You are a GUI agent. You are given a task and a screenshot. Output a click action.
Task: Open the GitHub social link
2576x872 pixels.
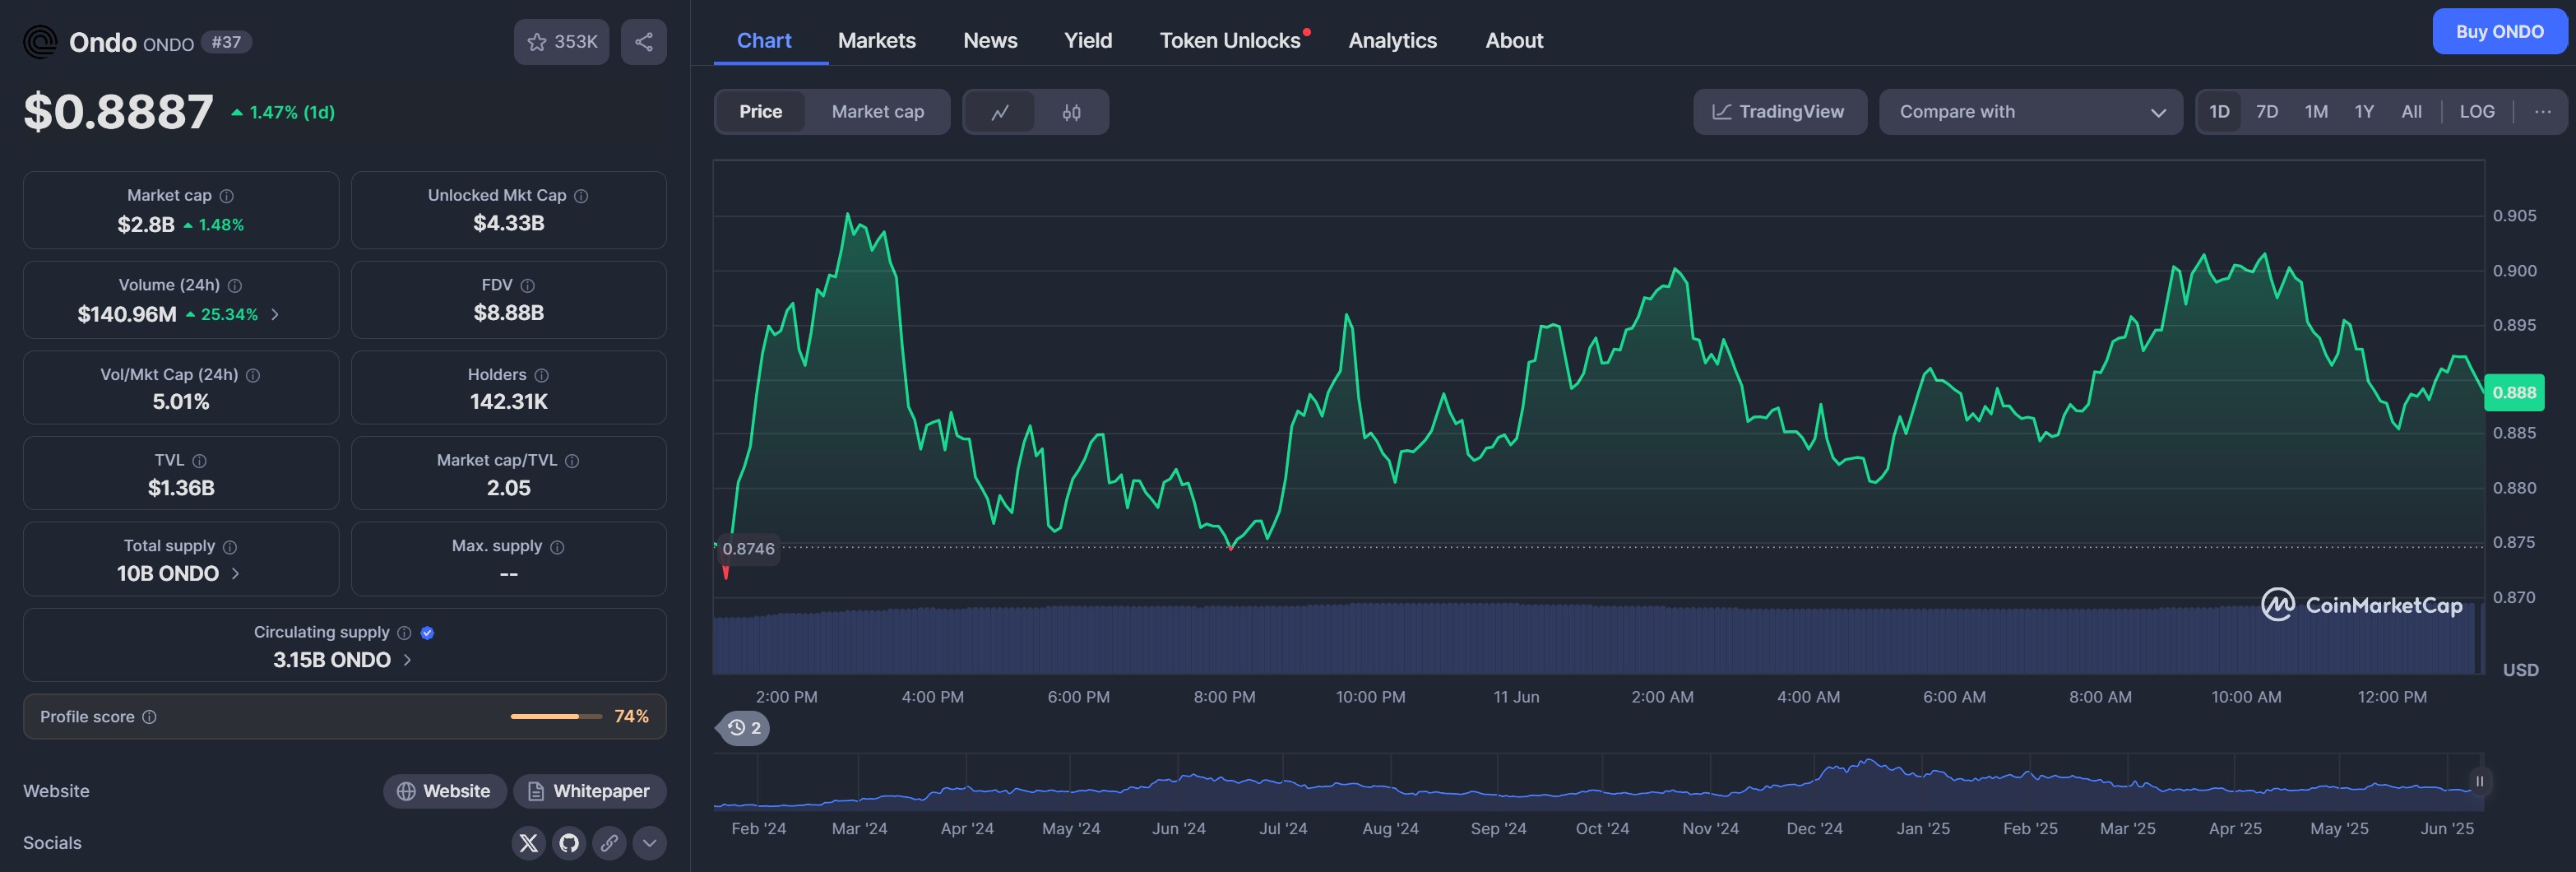click(x=569, y=843)
